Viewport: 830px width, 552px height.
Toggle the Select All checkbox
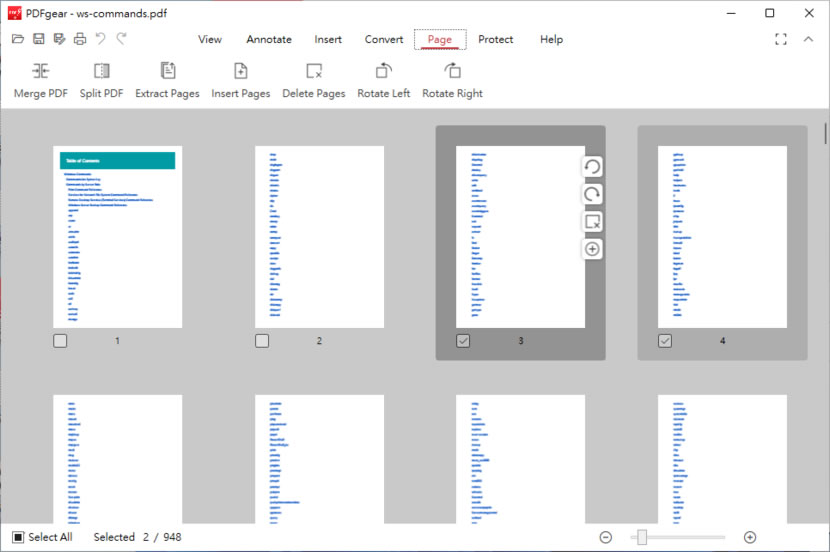click(18, 537)
